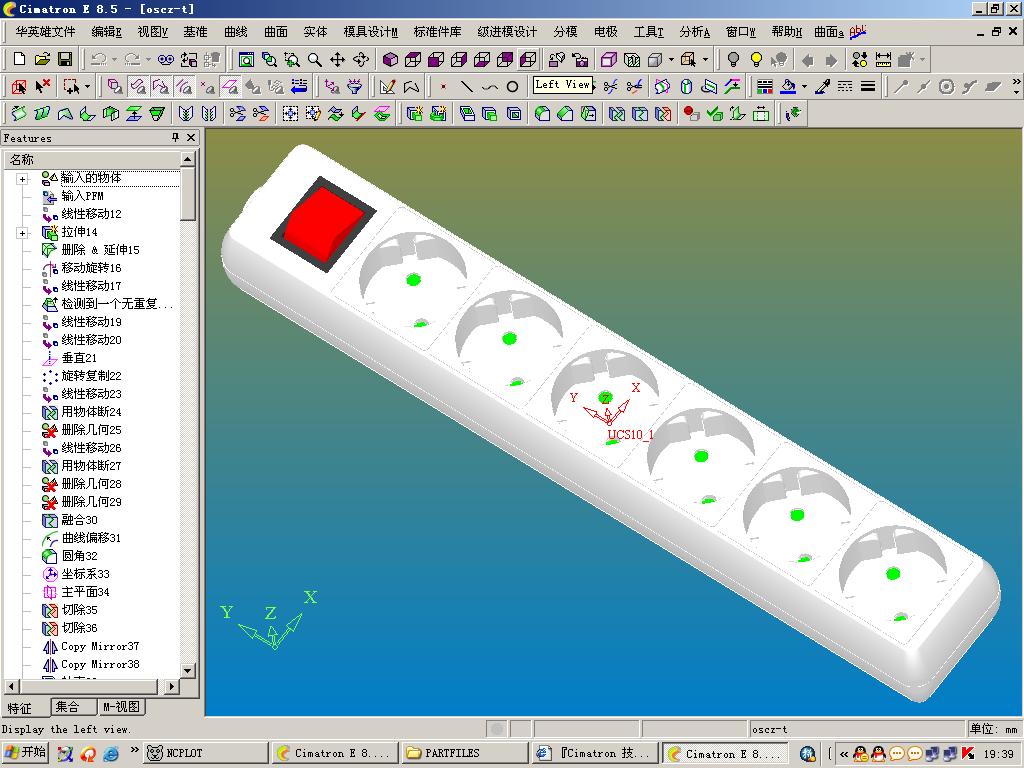Pin the Features panel with pushpin
This screenshot has width=1024, height=768.
tap(175, 137)
